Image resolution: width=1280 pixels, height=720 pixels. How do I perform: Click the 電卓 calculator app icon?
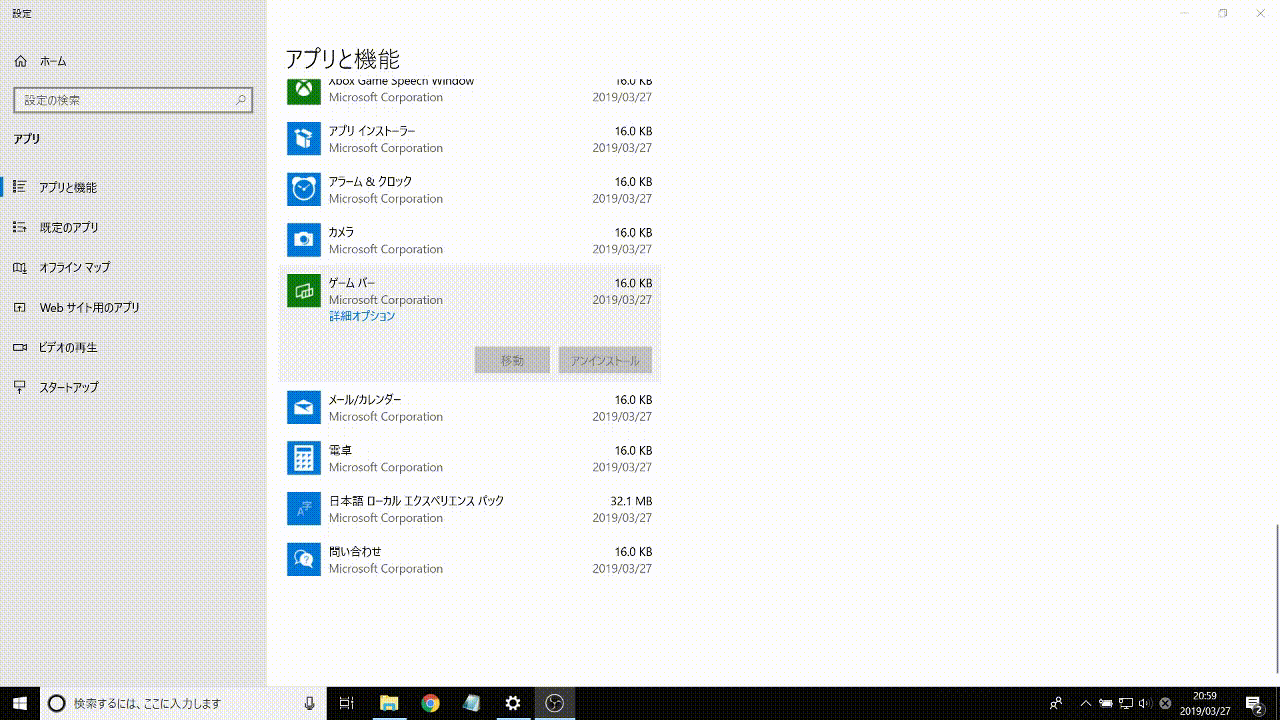tap(304, 459)
